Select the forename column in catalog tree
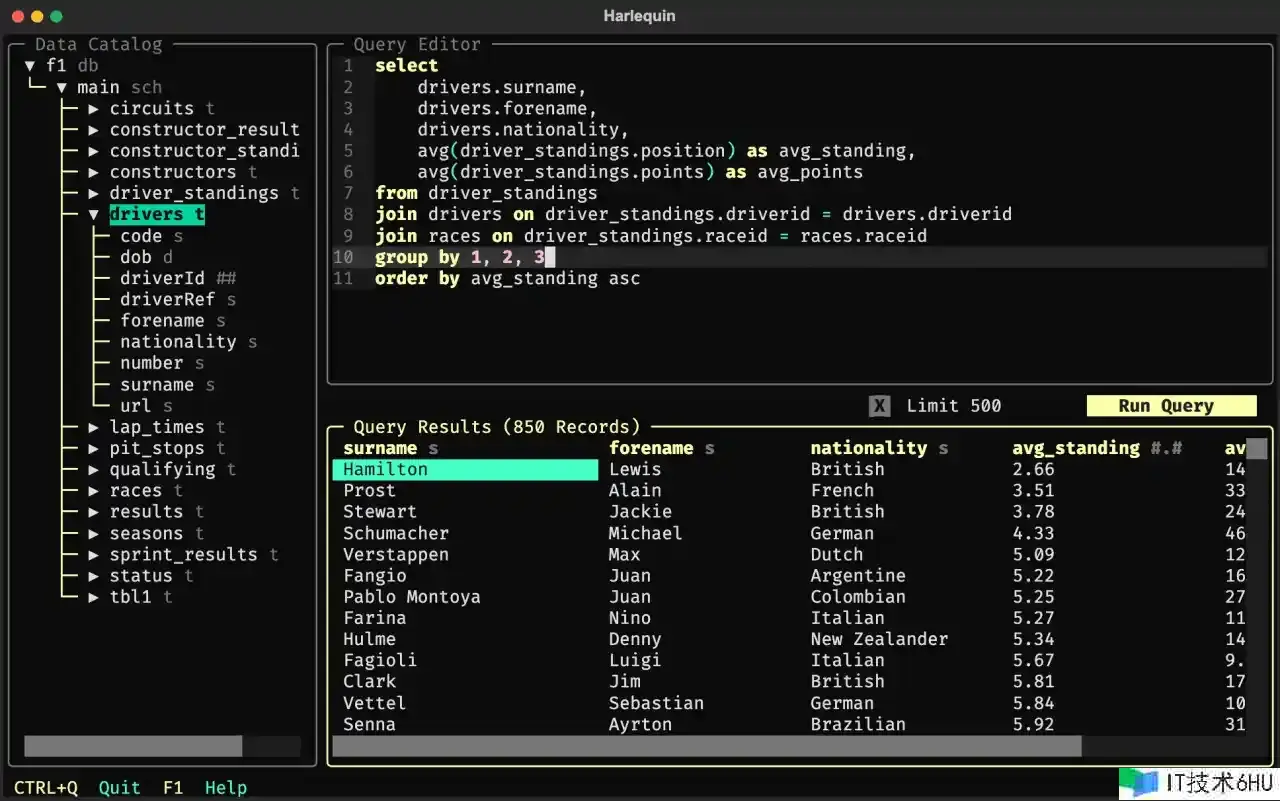Screen dimensions: 1280x801 point(172,321)
